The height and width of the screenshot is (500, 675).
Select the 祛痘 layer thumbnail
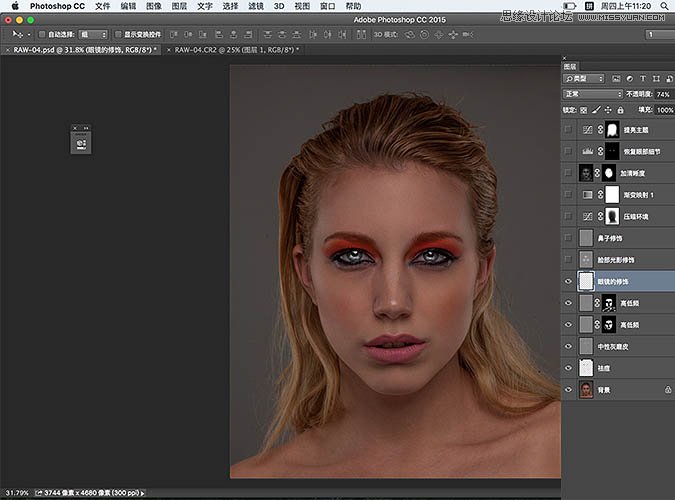pyautogui.click(x=586, y=368)
